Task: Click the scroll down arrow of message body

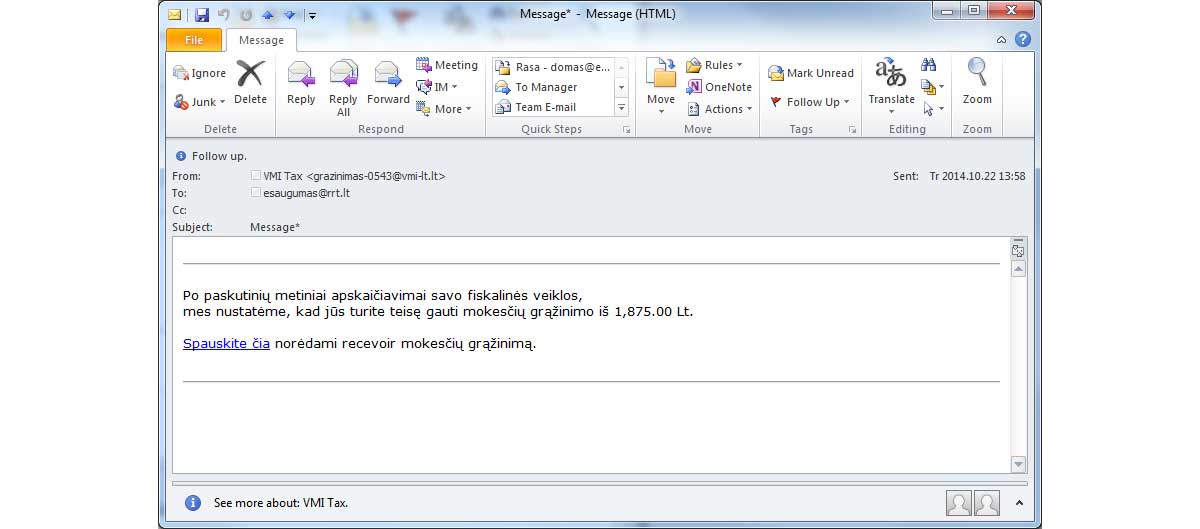Action: (x=1018, y=464)
